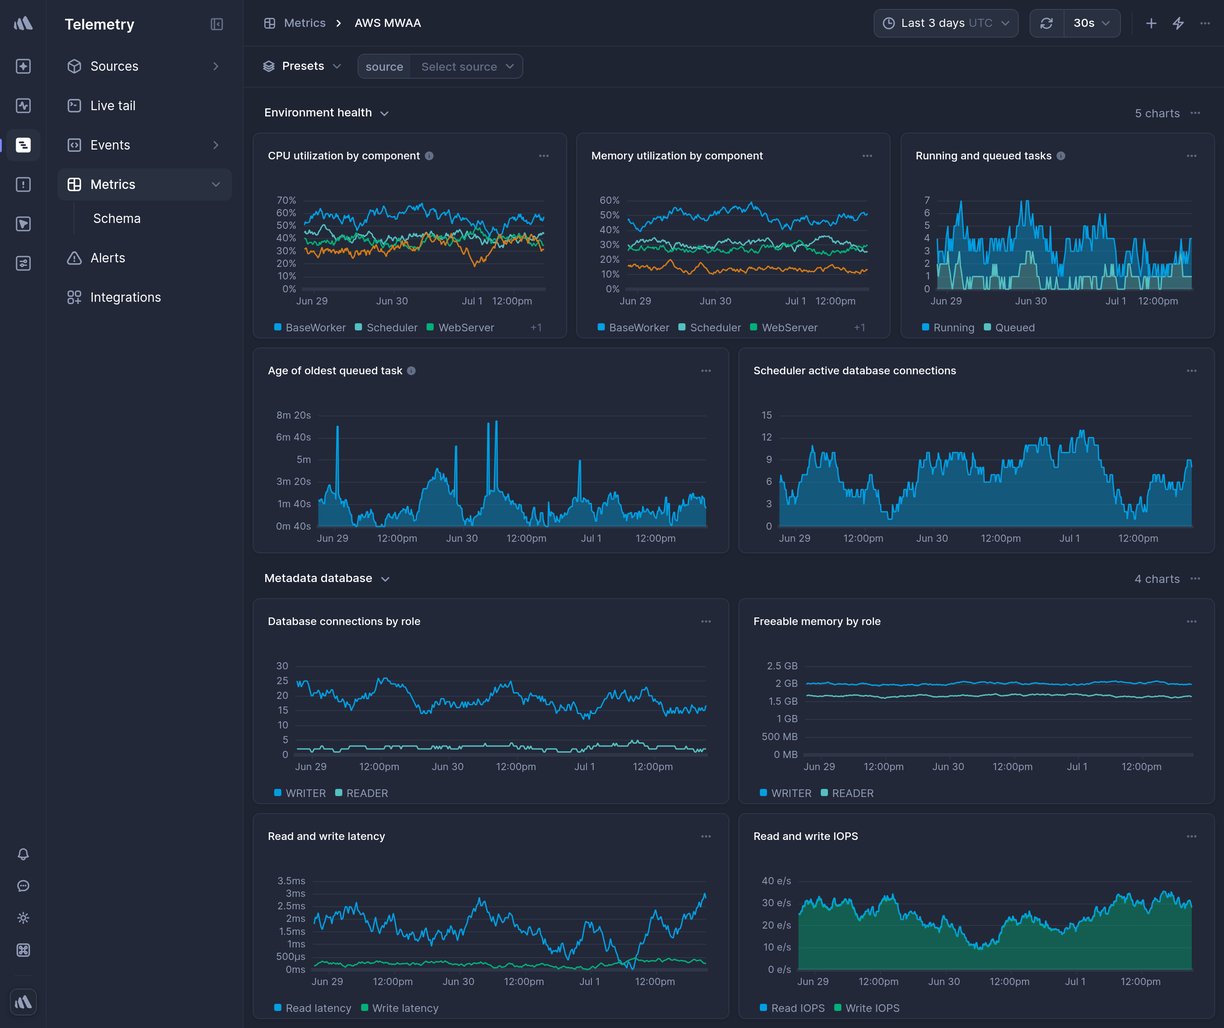Screen dimensions: 1224x1028
Task: Open Schema under Metrics
Action: pos(117,218)
